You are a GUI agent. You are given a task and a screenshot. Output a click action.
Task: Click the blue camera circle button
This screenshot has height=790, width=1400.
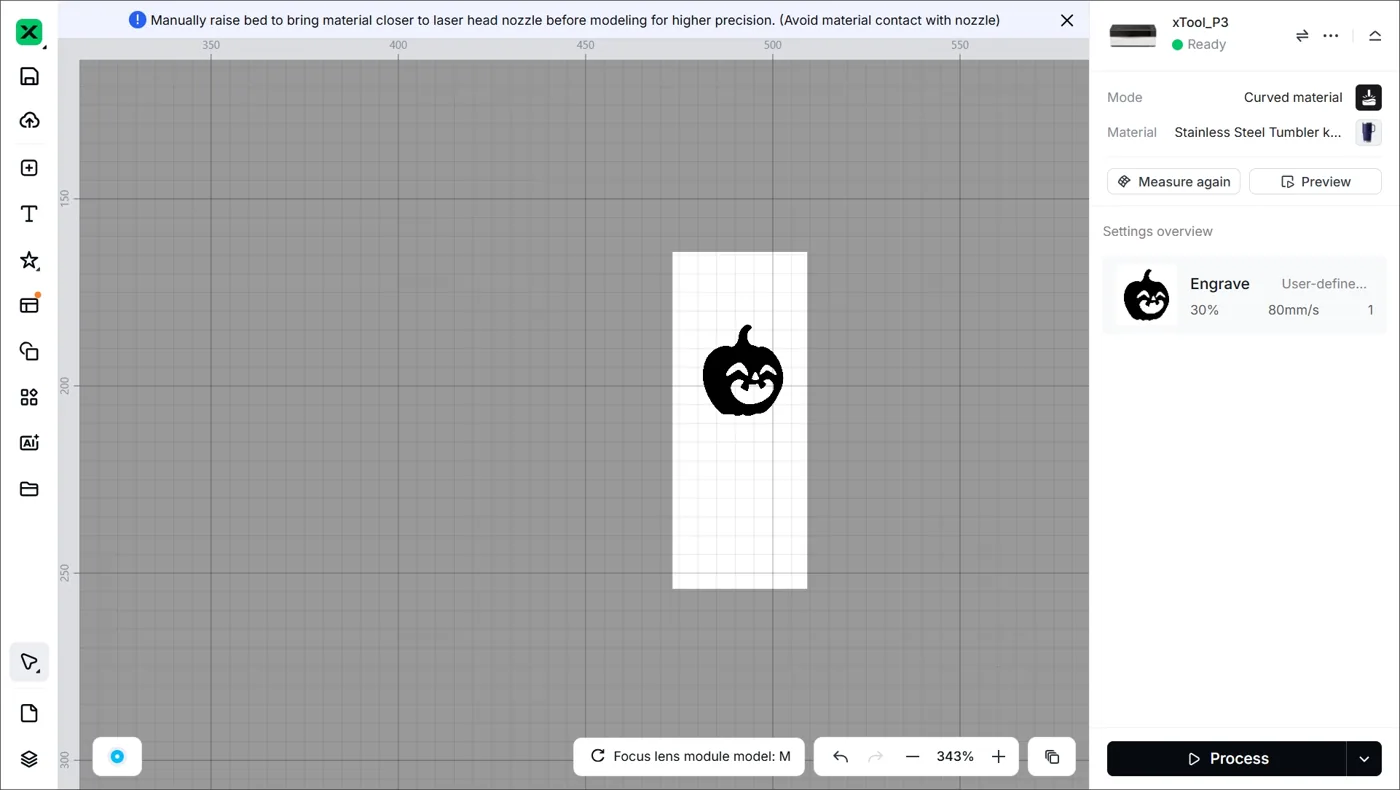(117, 756)
